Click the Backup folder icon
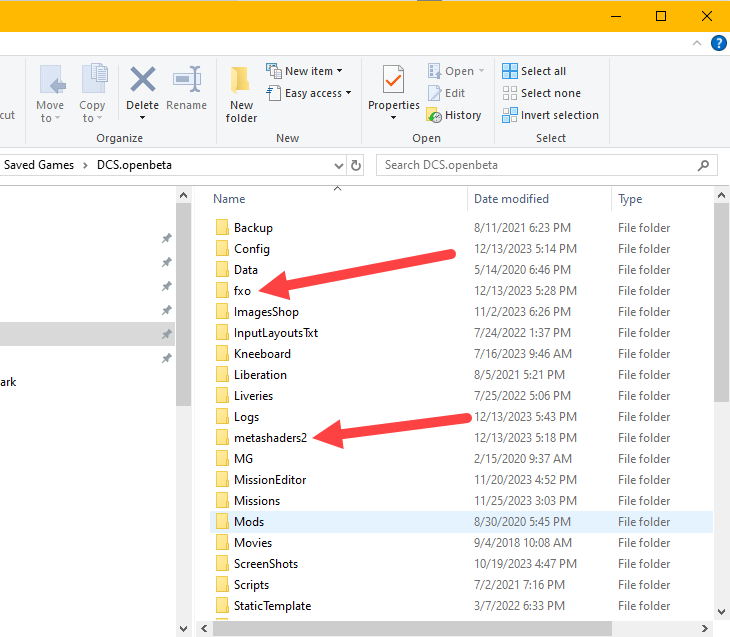The height and width of the screenshot is (637, 730). point(223,227)
